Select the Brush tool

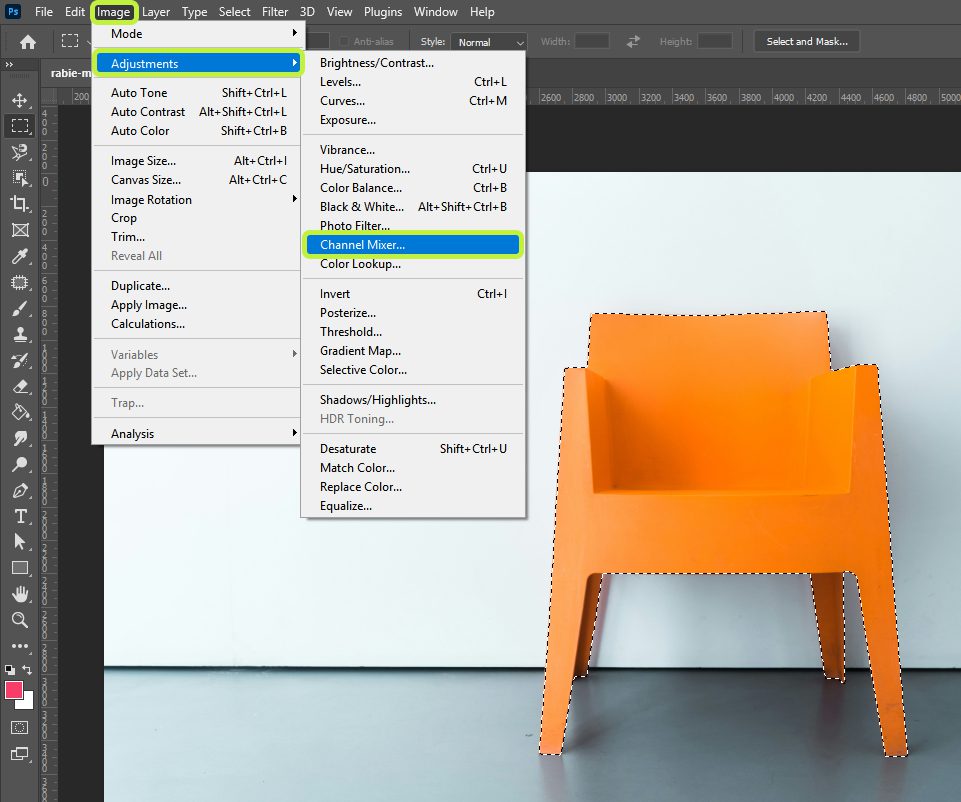coord(20,308)
